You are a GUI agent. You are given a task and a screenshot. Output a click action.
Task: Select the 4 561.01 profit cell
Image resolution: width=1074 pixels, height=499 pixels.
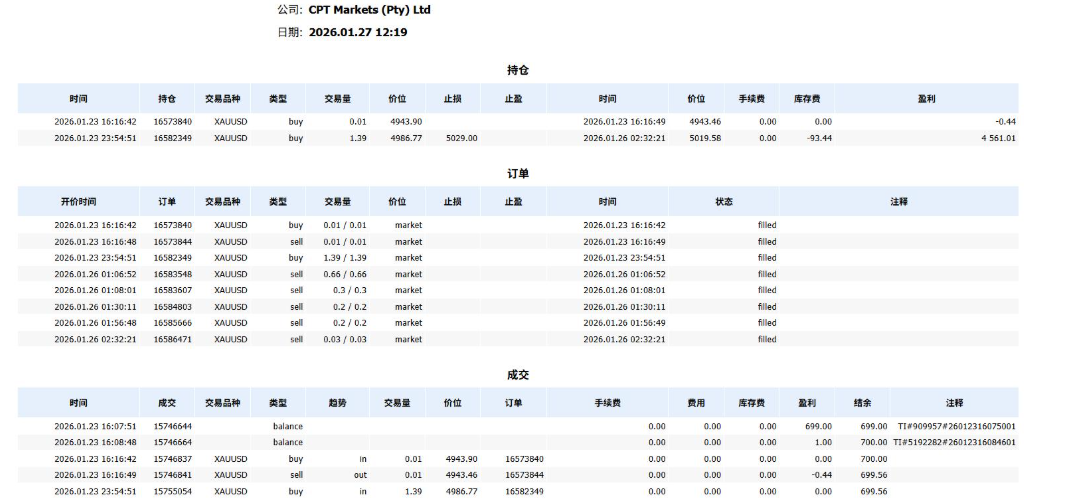996,138
